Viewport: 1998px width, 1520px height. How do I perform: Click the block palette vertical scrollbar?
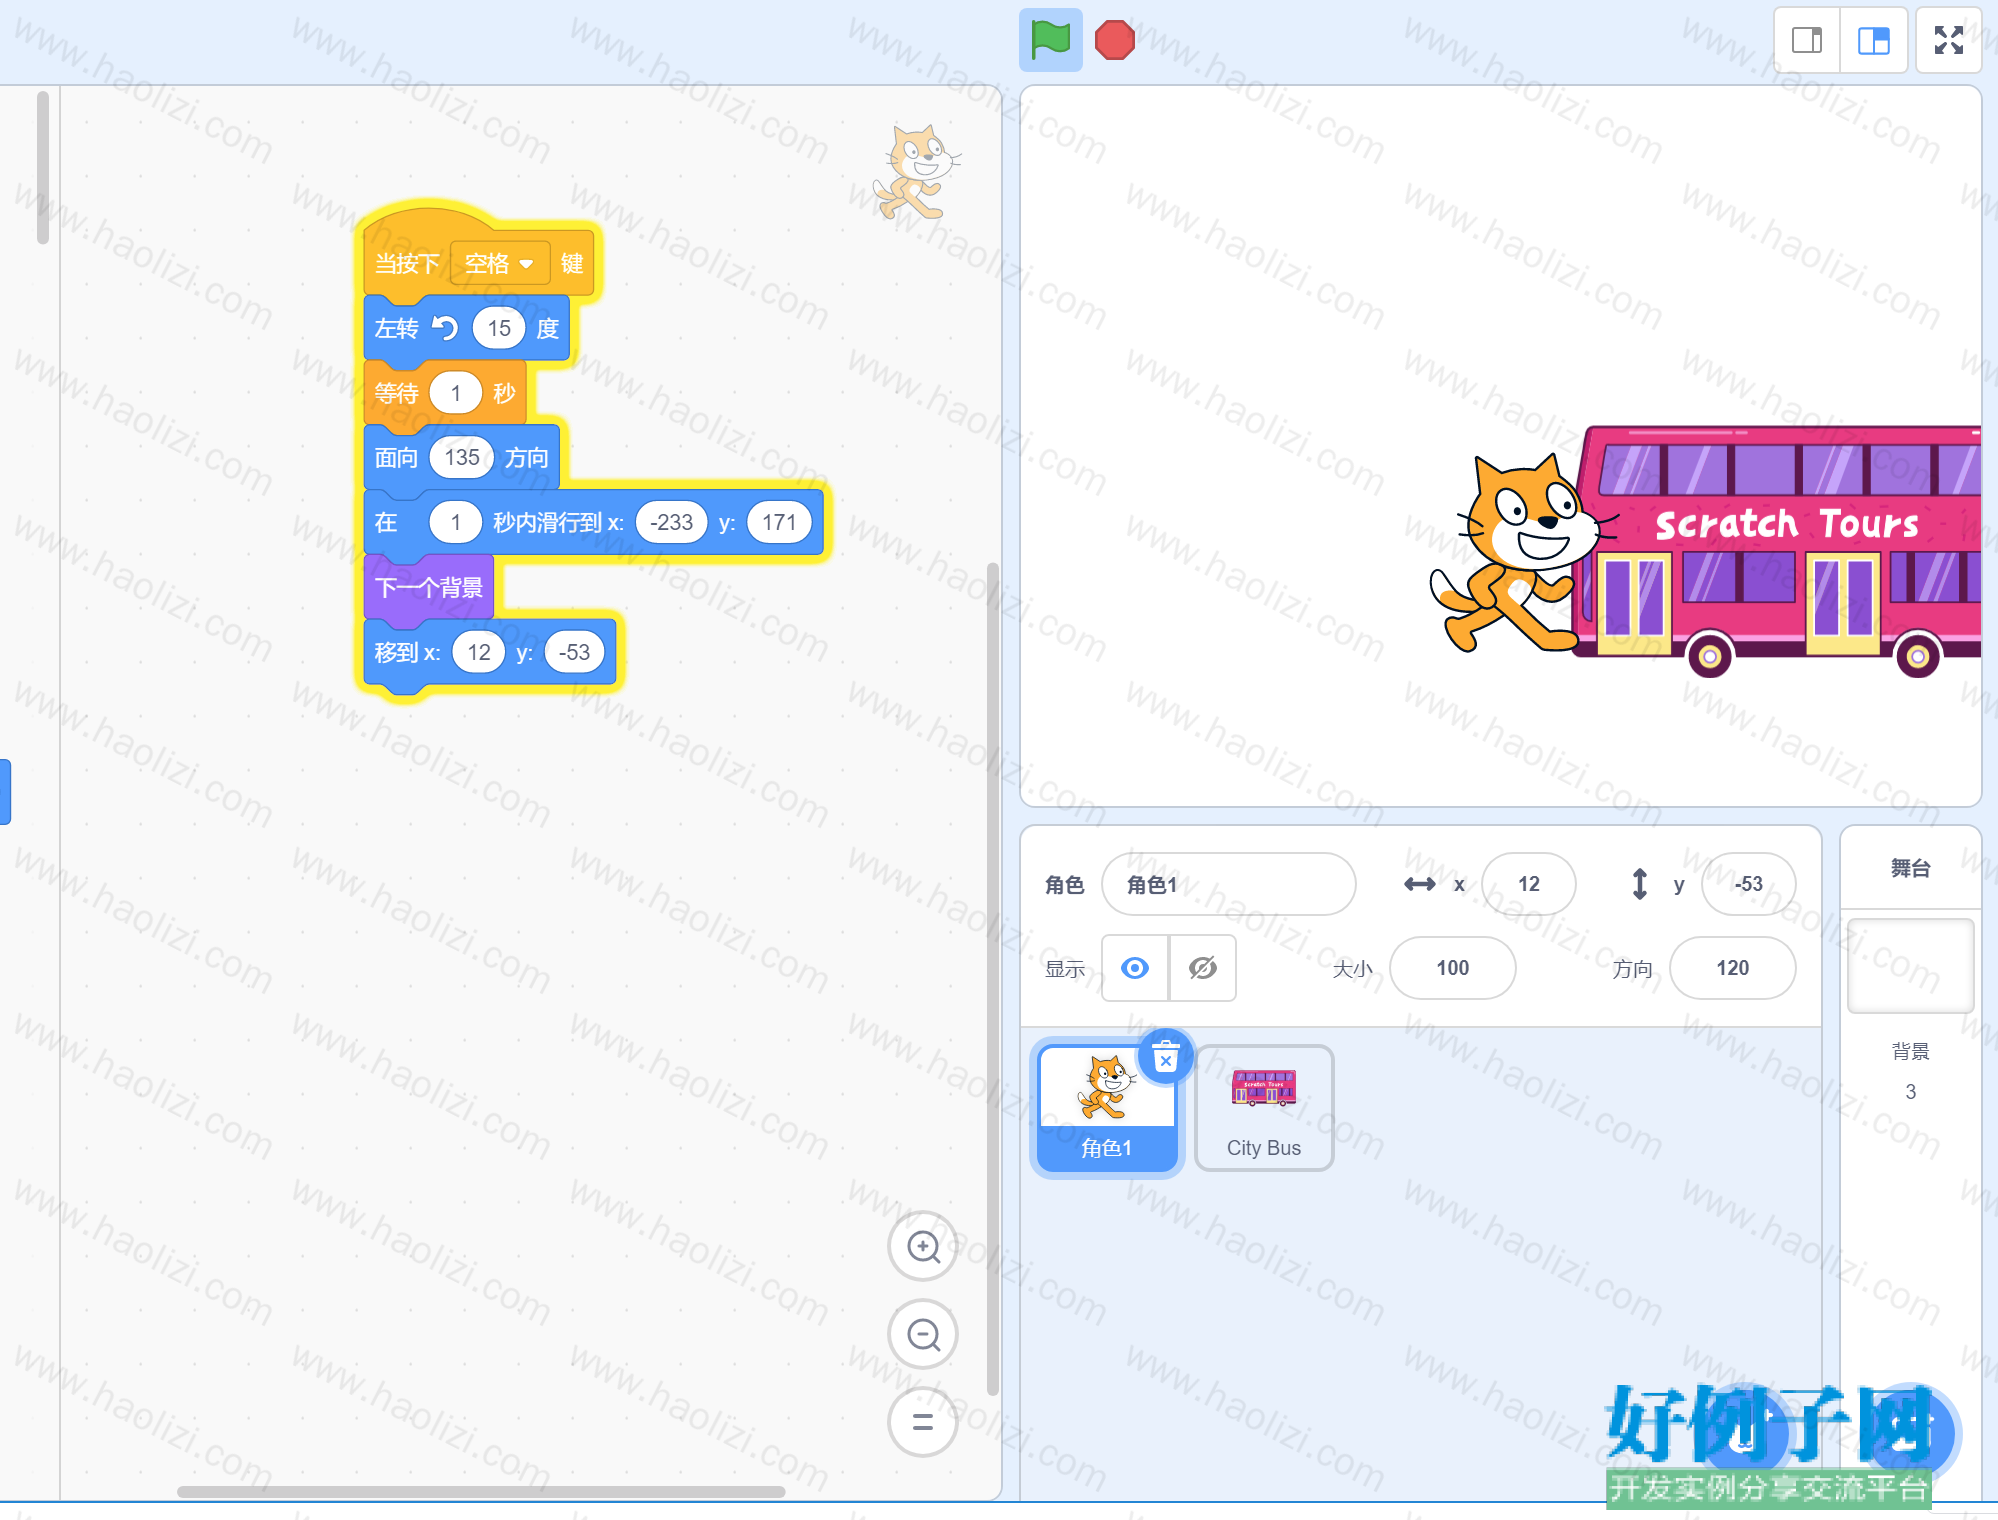tap(43, 167)
